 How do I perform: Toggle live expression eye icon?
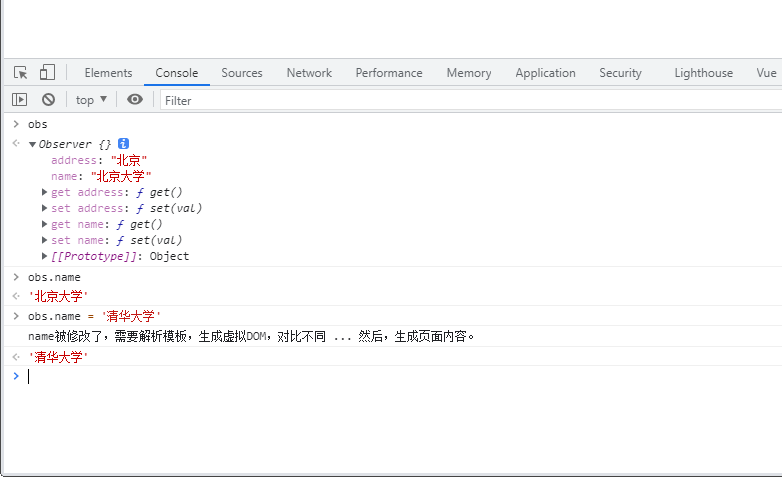(x=135, y=99)
